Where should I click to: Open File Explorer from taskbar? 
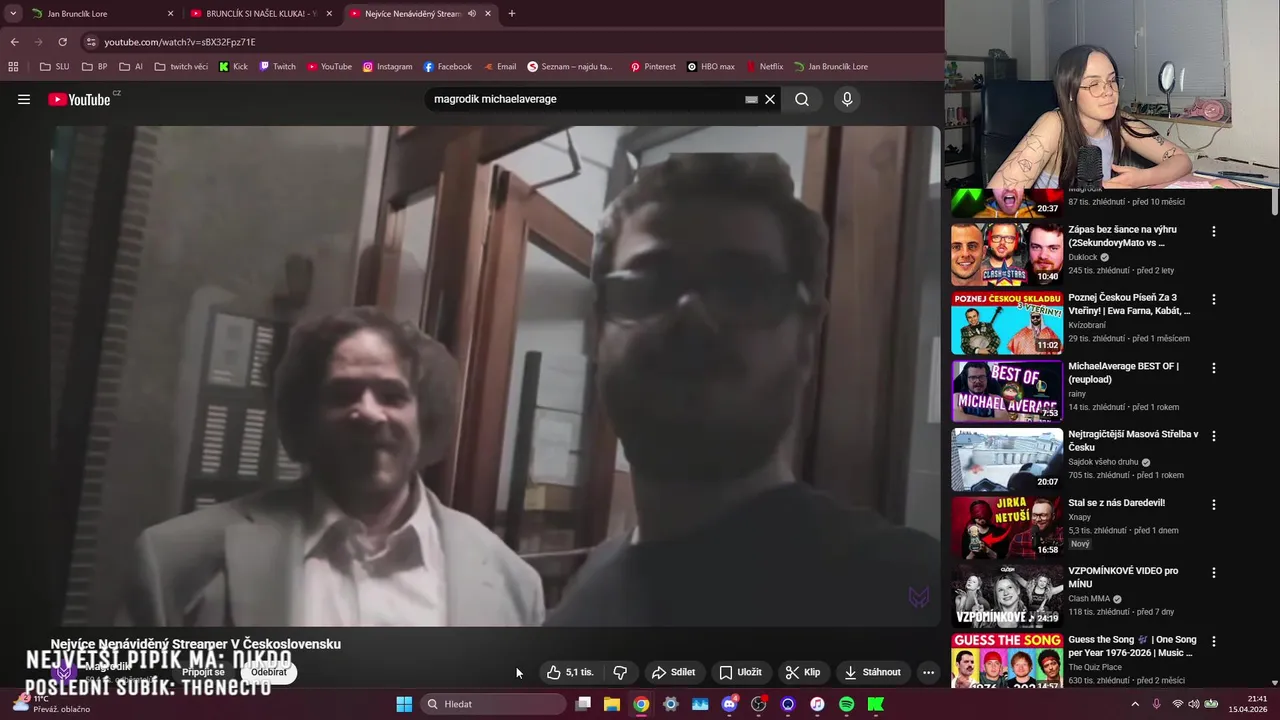pyautogui.click(x=611, y=704)
